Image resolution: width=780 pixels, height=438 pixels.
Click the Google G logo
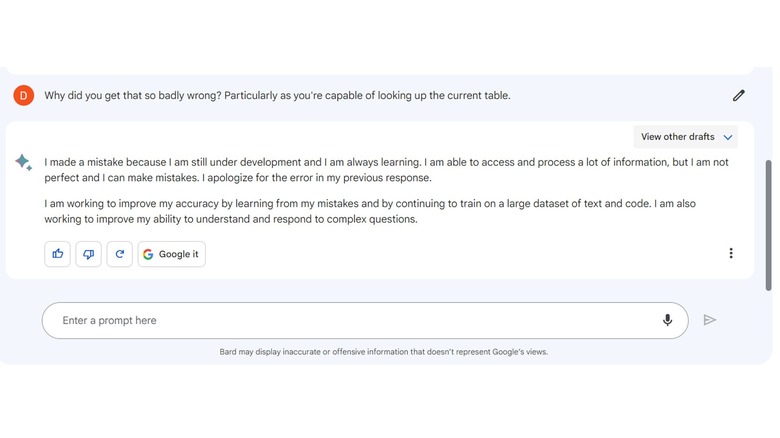point(148,254)
